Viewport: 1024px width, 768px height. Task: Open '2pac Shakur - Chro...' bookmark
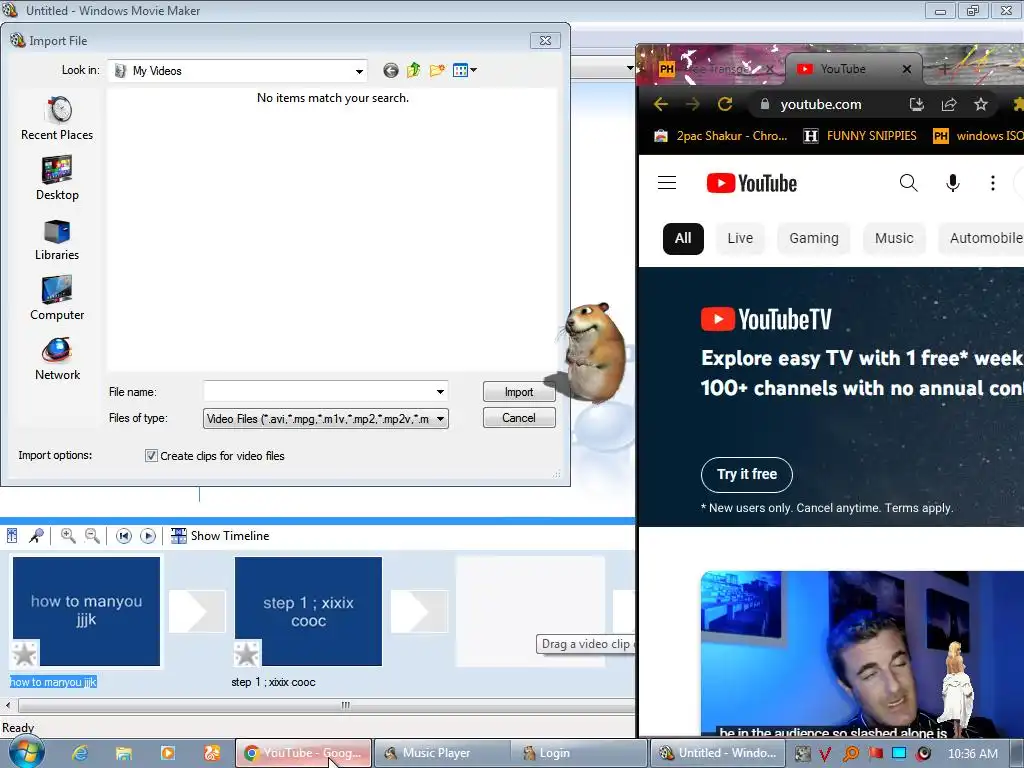[721, 136]
